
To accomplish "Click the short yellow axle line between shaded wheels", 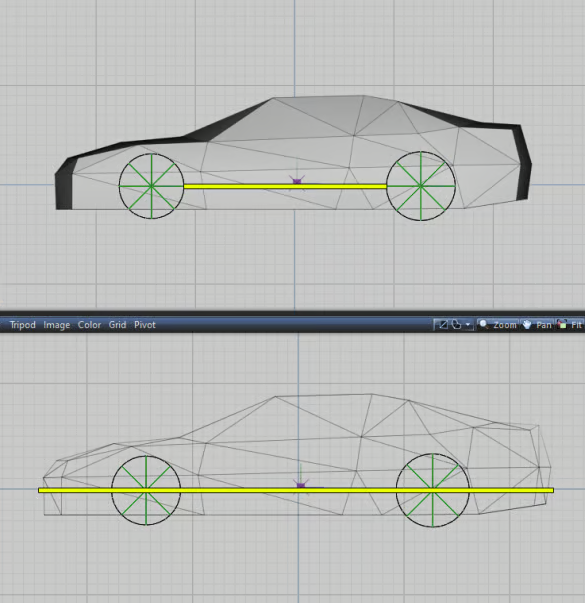I will tap(285, 187).
